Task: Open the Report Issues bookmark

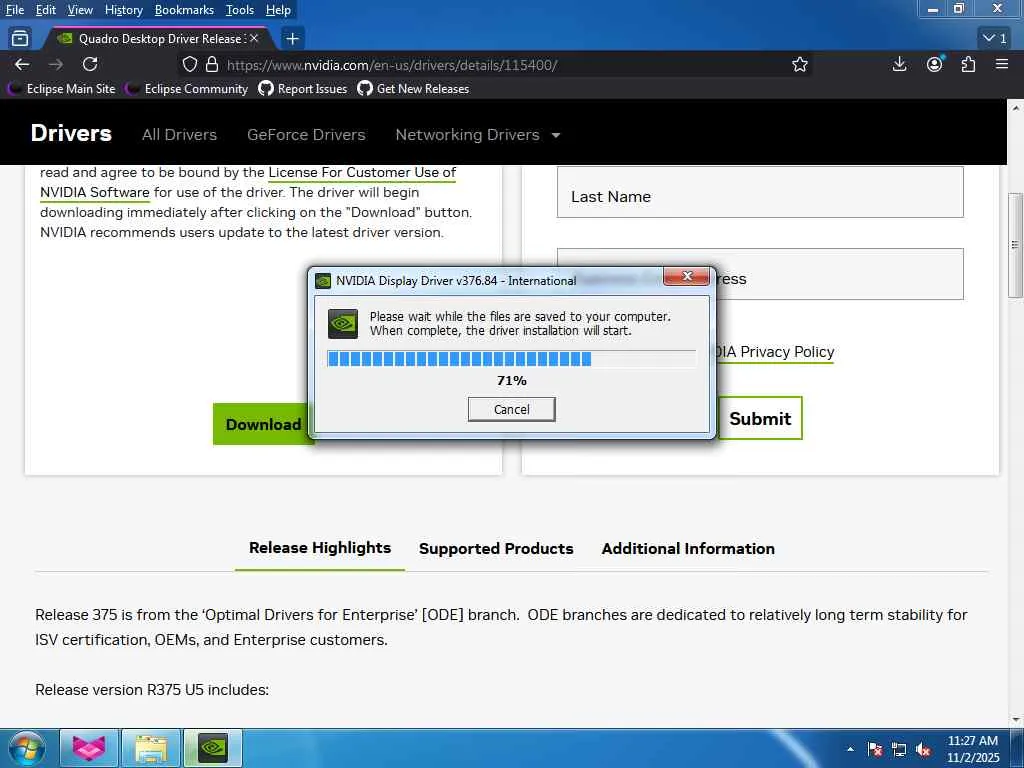Action: (303, 89)
